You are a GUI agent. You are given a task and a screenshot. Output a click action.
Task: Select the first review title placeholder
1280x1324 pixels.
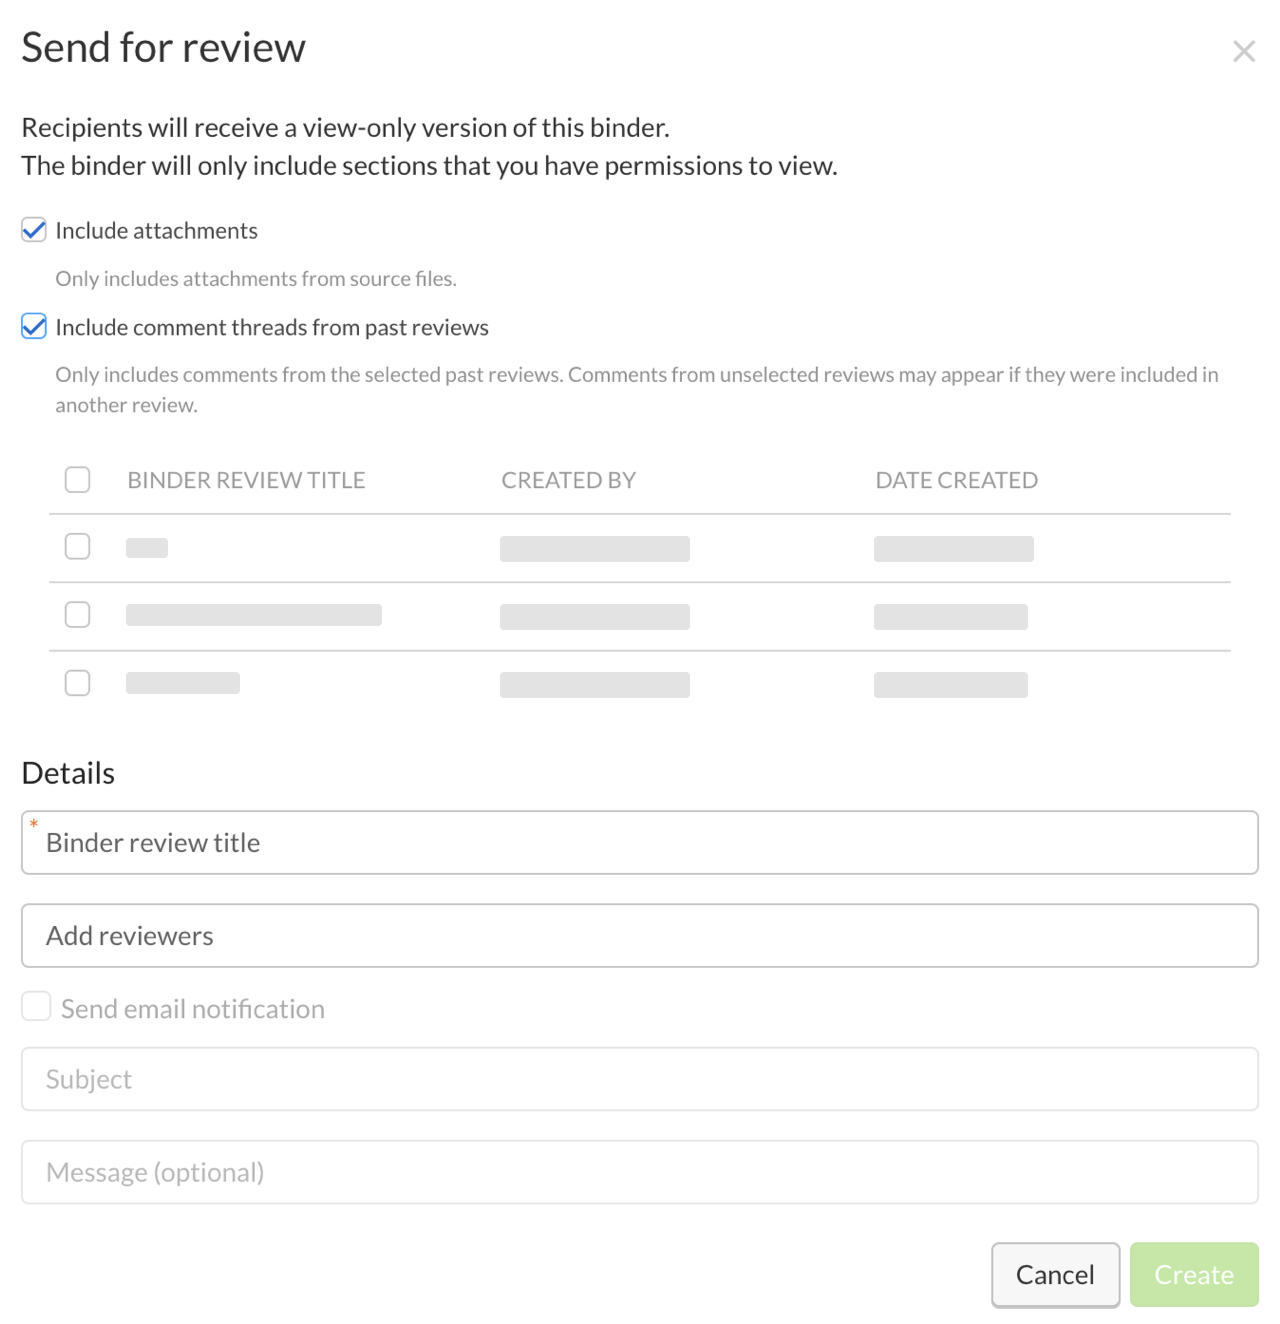click(x=147, y=547)
